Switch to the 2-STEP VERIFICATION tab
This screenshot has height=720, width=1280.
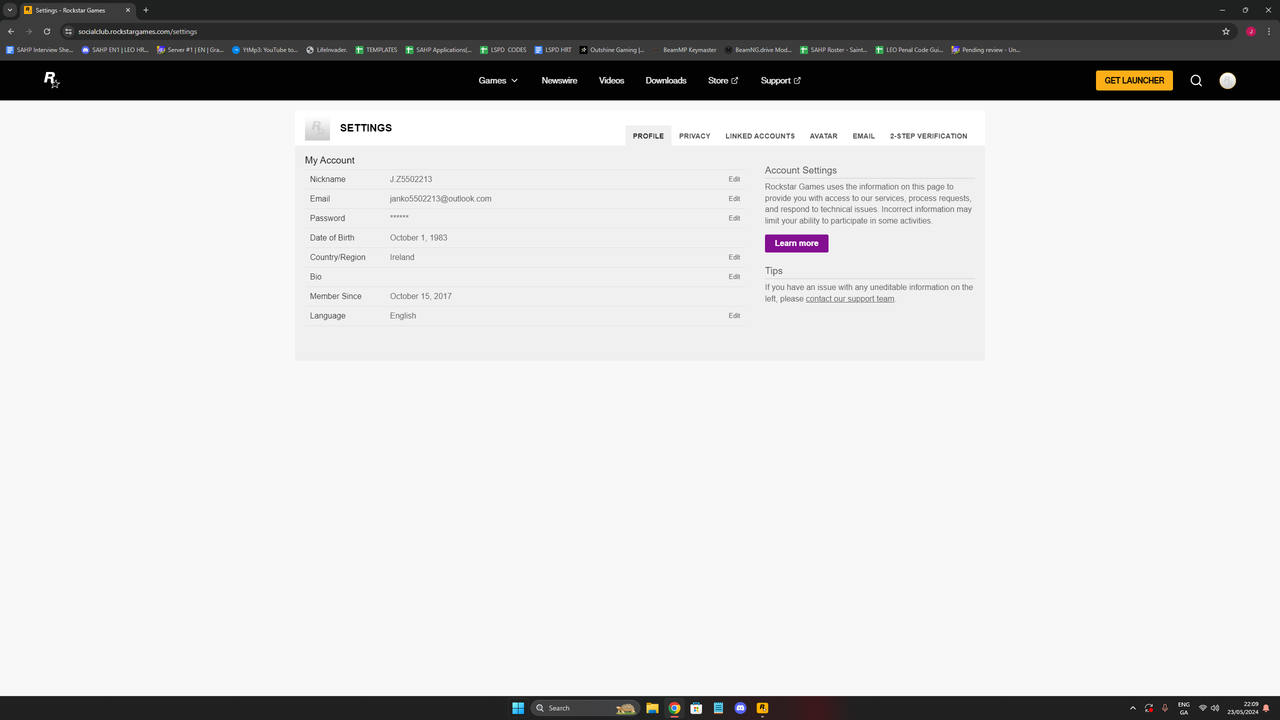point(929,136)
